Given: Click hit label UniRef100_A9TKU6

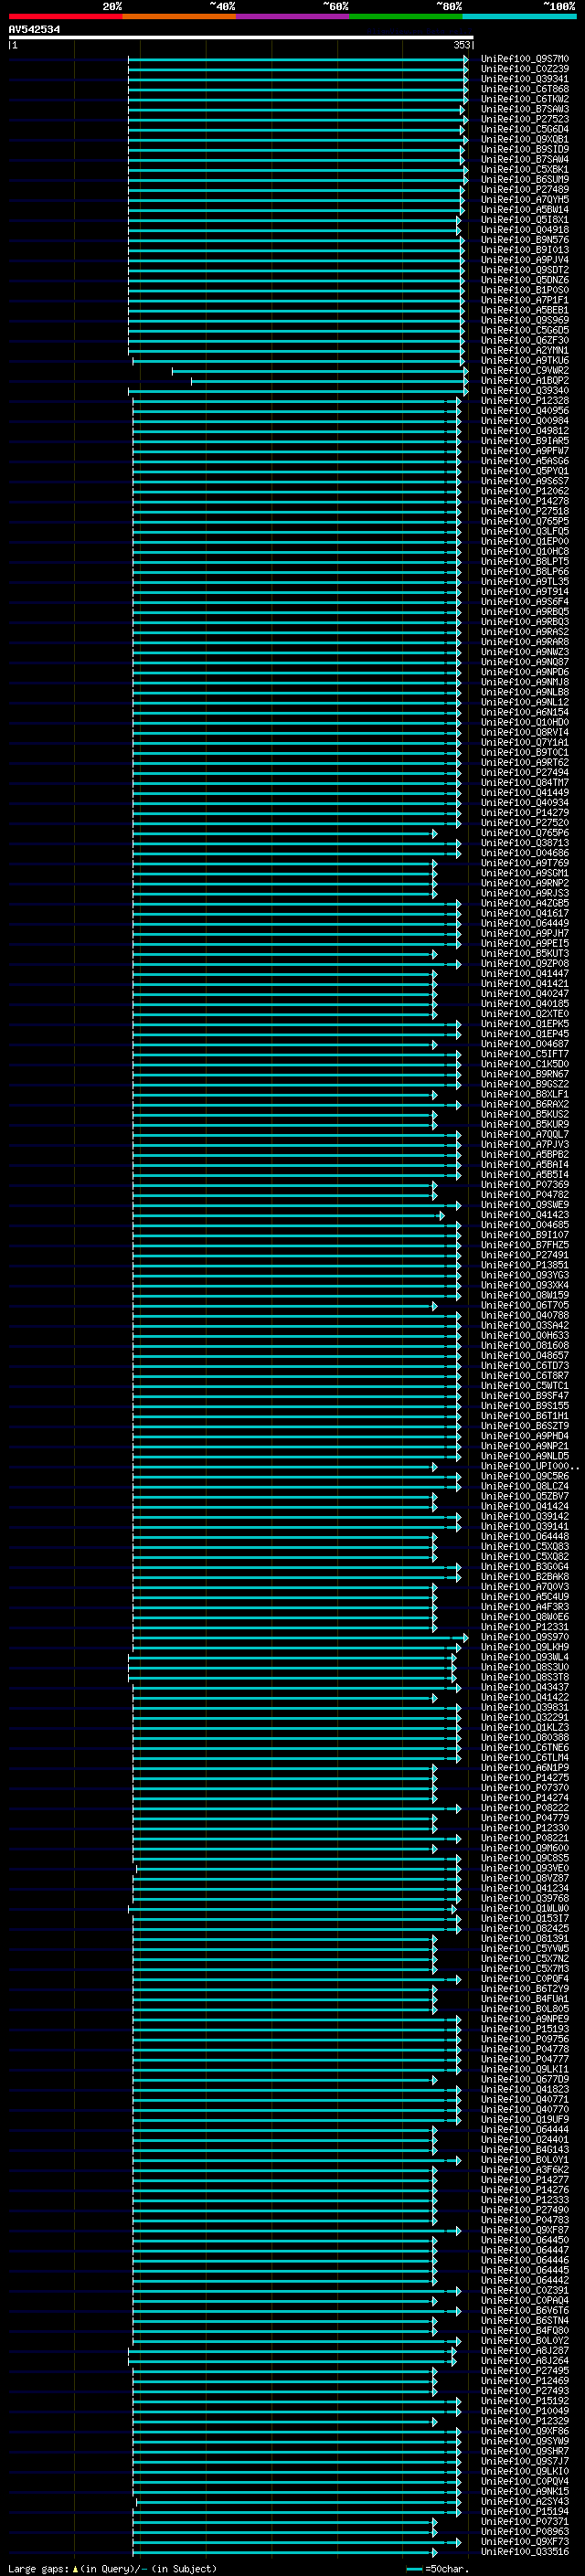Looking at the screenshot, I should 524,360.
